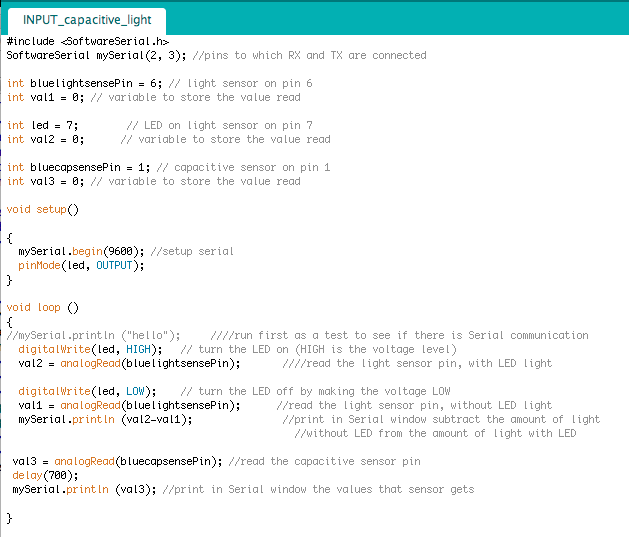Click the int bluecapsensePin = 1; line

(78, 167)
